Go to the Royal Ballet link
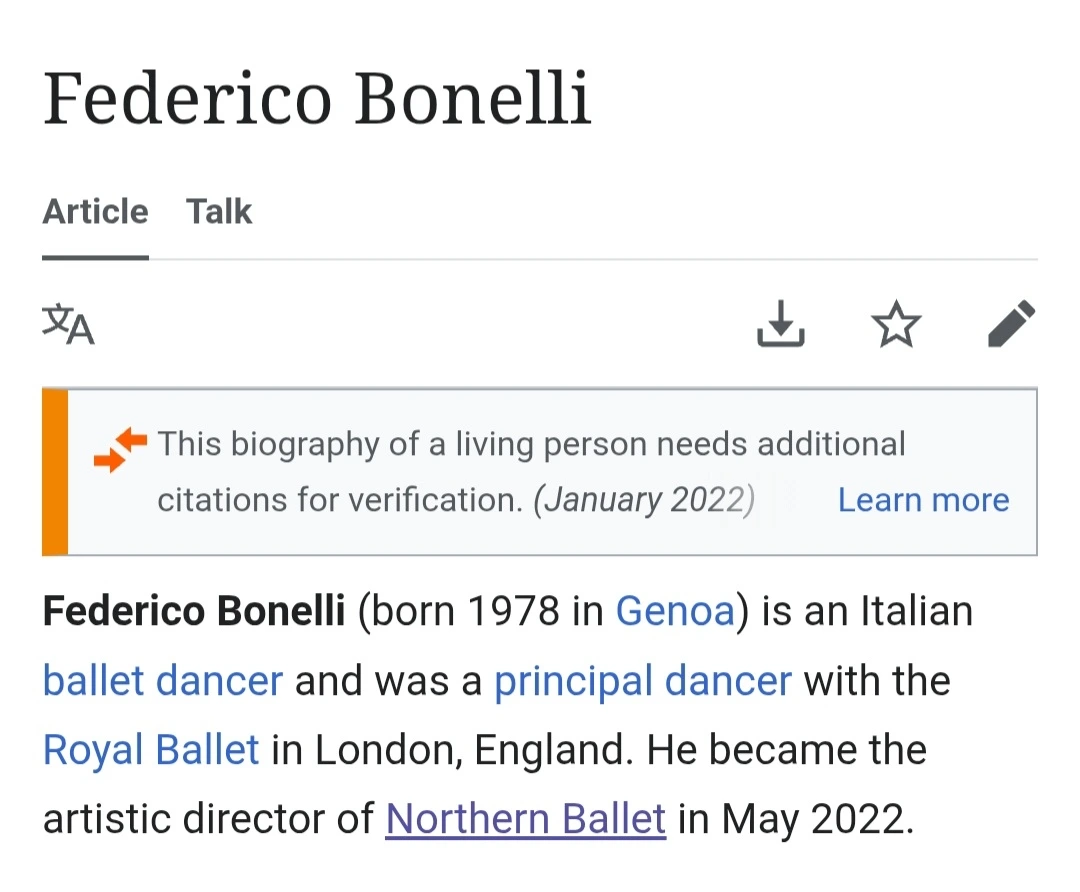 pyautogui.click(x=151, y=749)
